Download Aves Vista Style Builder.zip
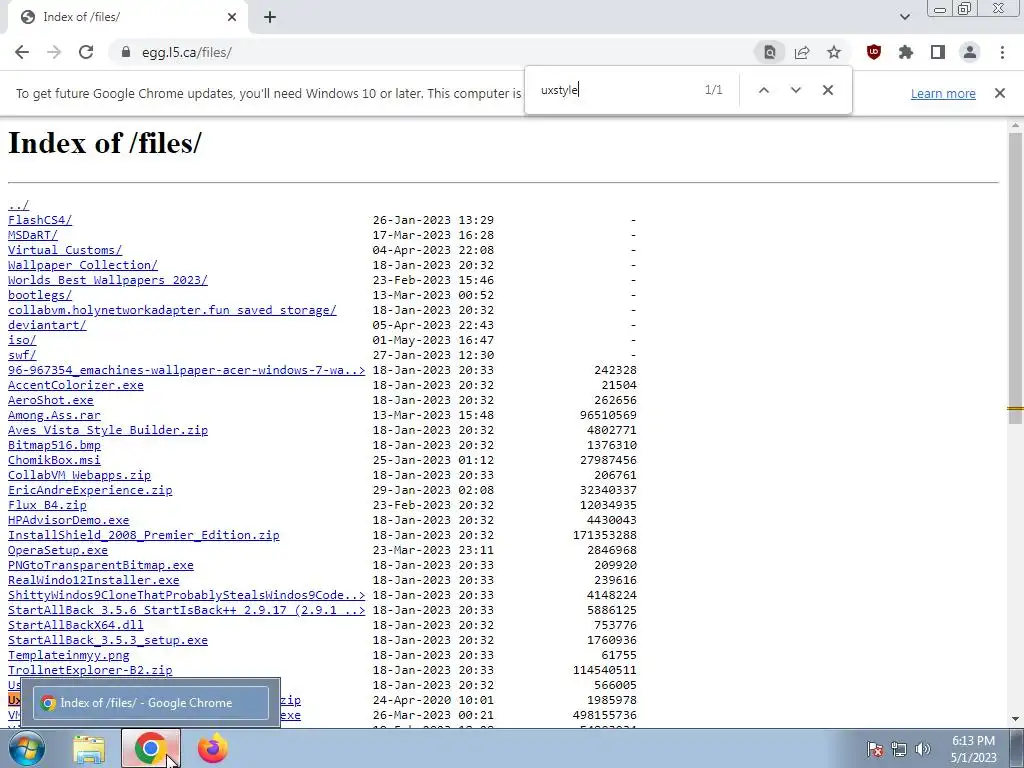1024x768 pixels. coord(108,430)
